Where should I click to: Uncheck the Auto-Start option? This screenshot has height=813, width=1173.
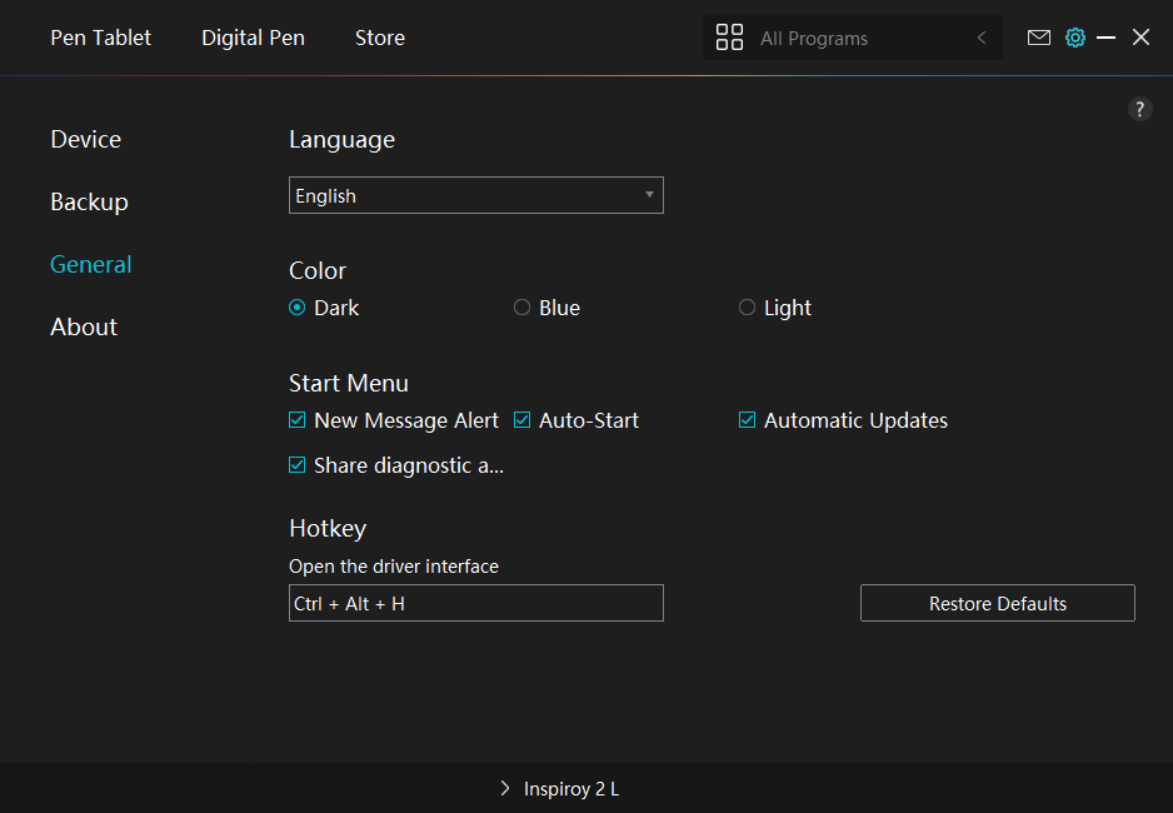[522, 421]
